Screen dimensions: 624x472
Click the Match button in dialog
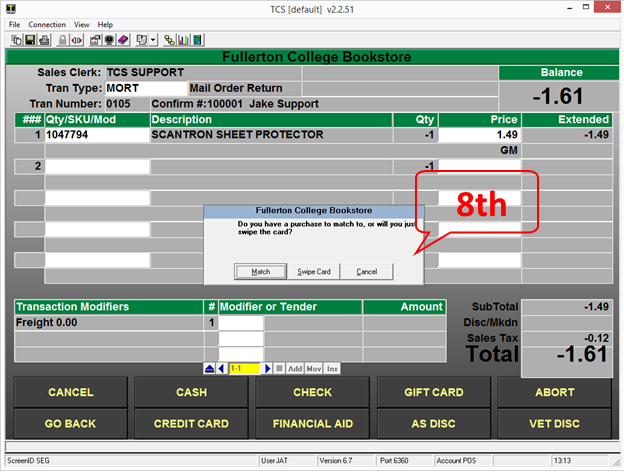pyautogui.click(x=261, y=272)
